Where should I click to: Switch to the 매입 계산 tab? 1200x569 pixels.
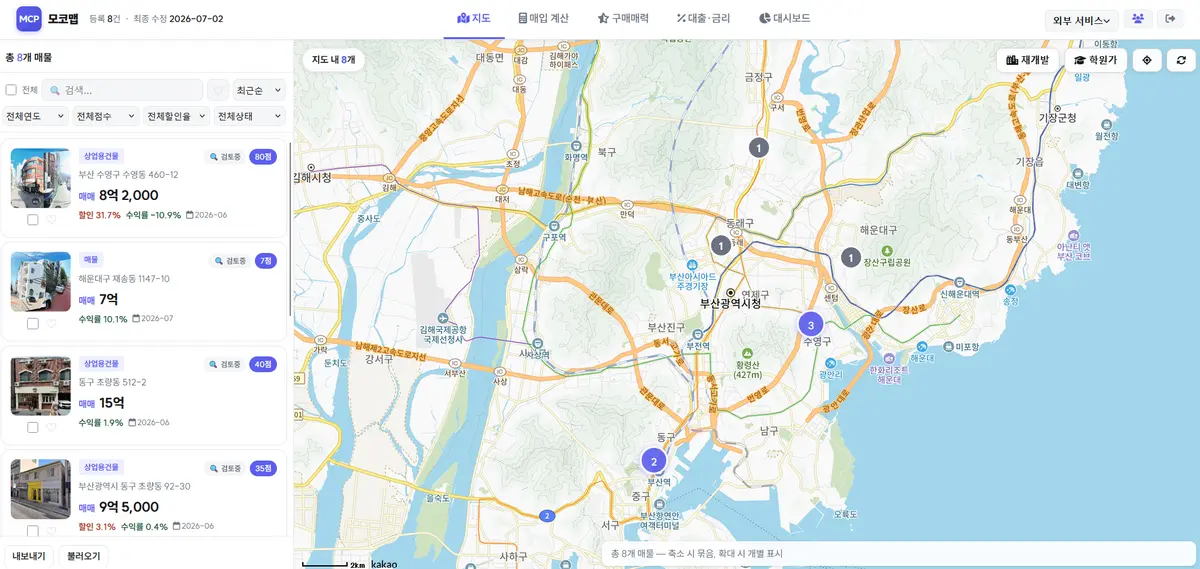tap(543, 18)
